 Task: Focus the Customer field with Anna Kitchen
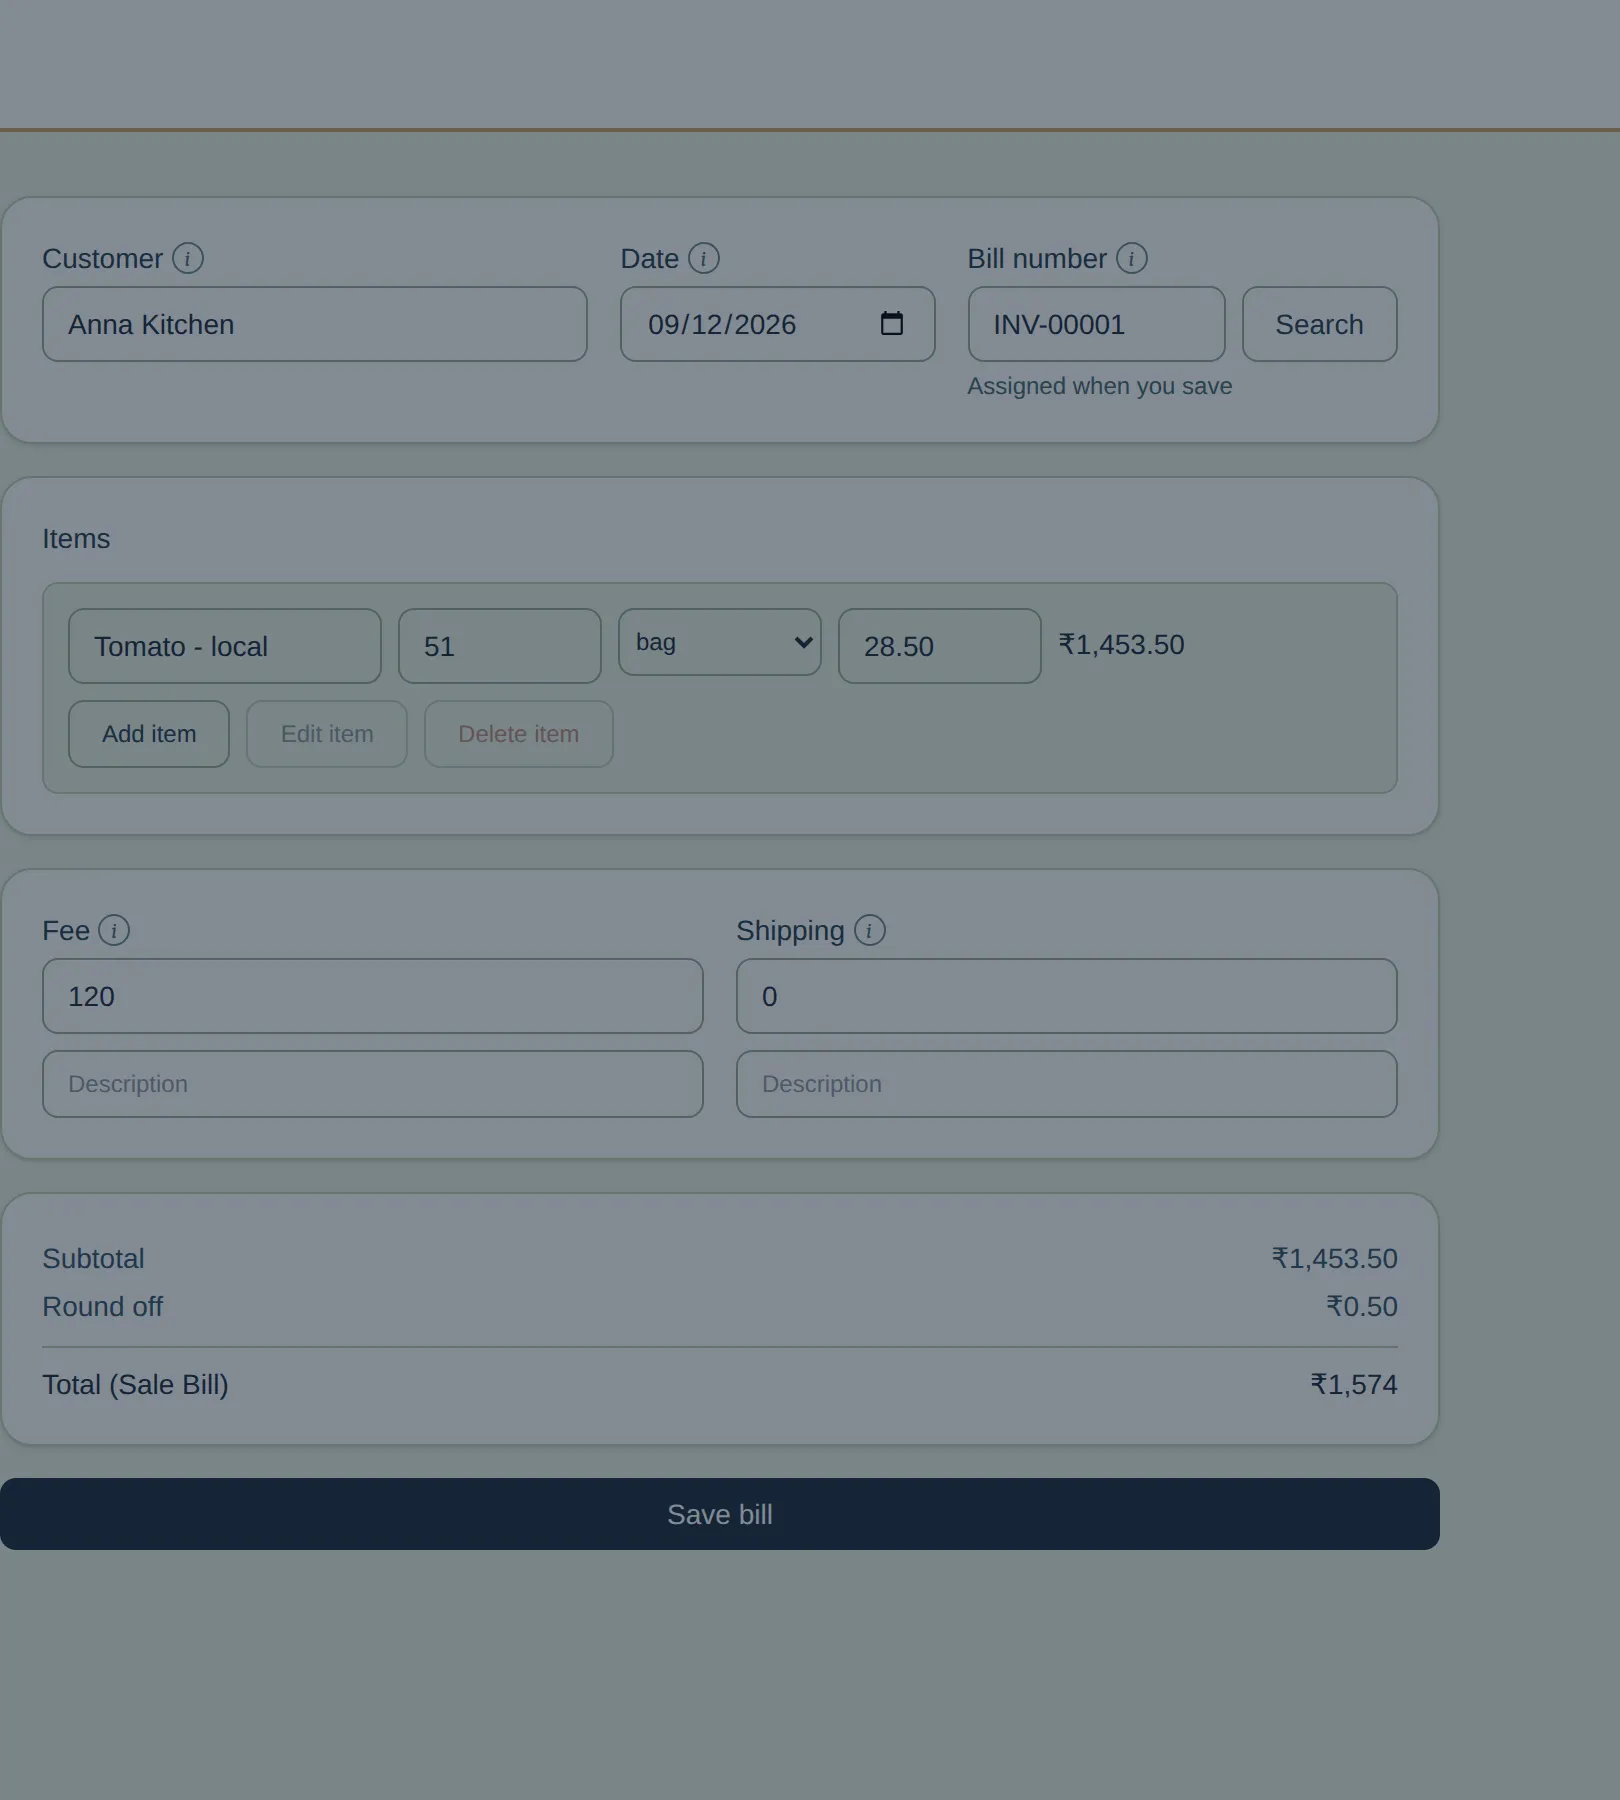tap(315, 324)
